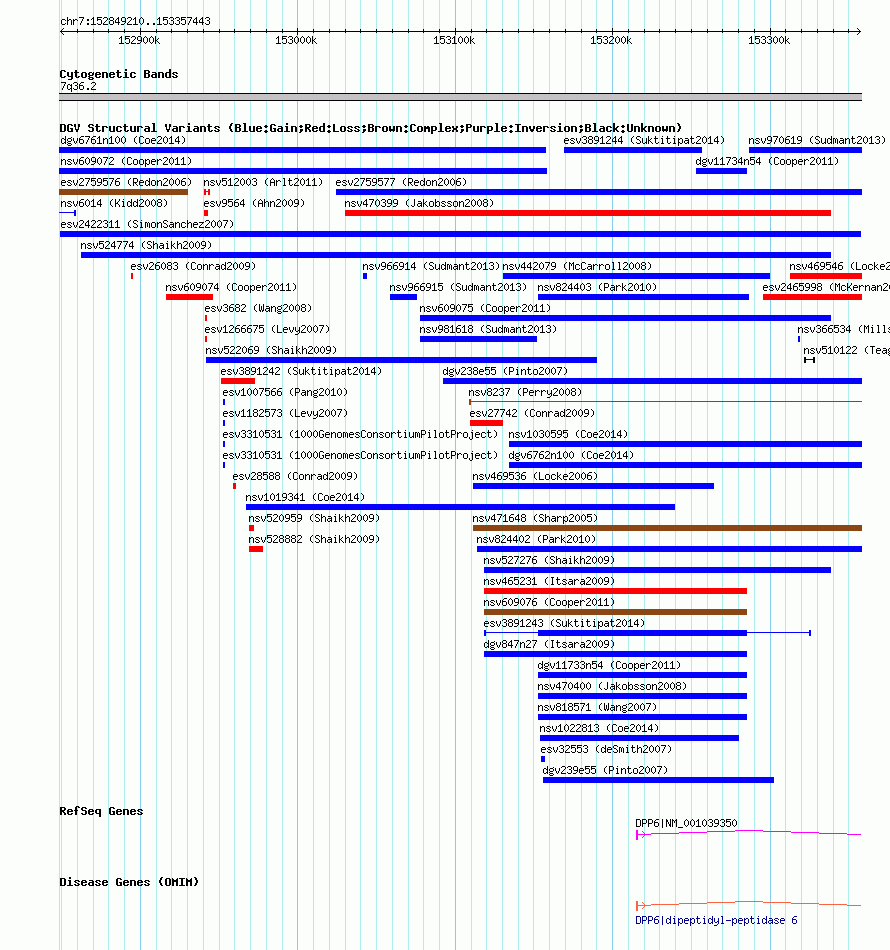
Task: Click the nsv470400 (Jakobsson2008) label
Action: [613, 686]
